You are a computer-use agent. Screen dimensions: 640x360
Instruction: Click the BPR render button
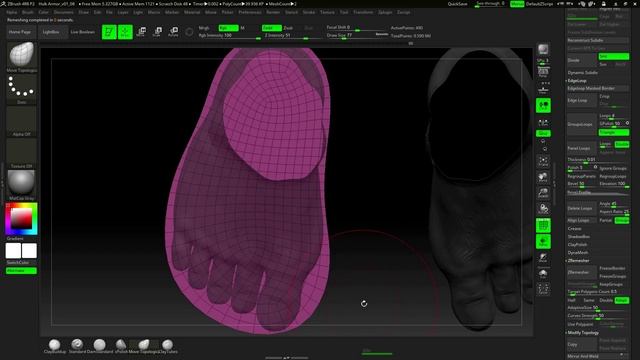tap(543, 50)
